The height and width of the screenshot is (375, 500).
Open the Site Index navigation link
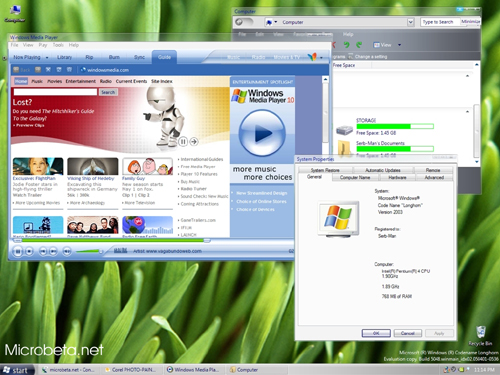pyautogui.click(x=162, y=81)
